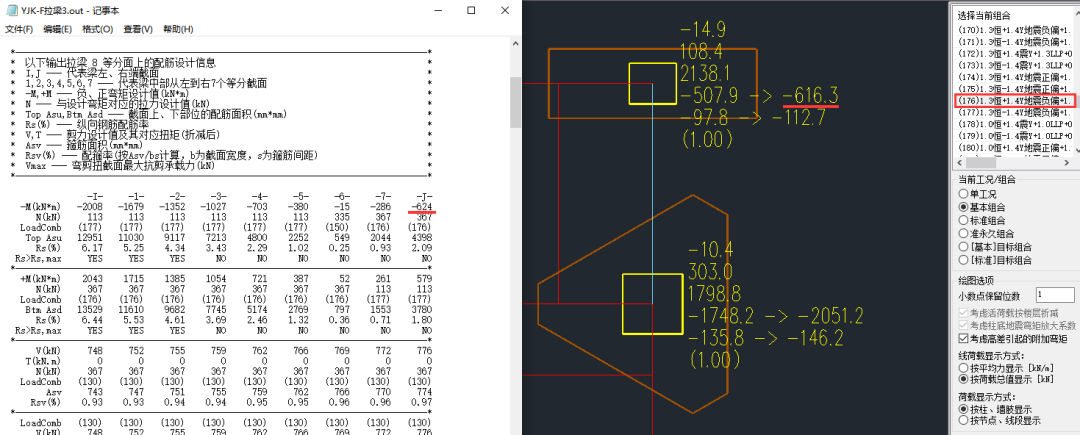
Task: Select combination (174) in the list
Action: tap(1013, 78)
